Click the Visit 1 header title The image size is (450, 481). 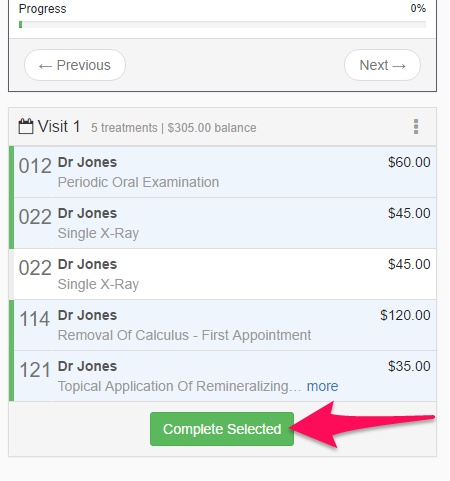coord(59,127)
